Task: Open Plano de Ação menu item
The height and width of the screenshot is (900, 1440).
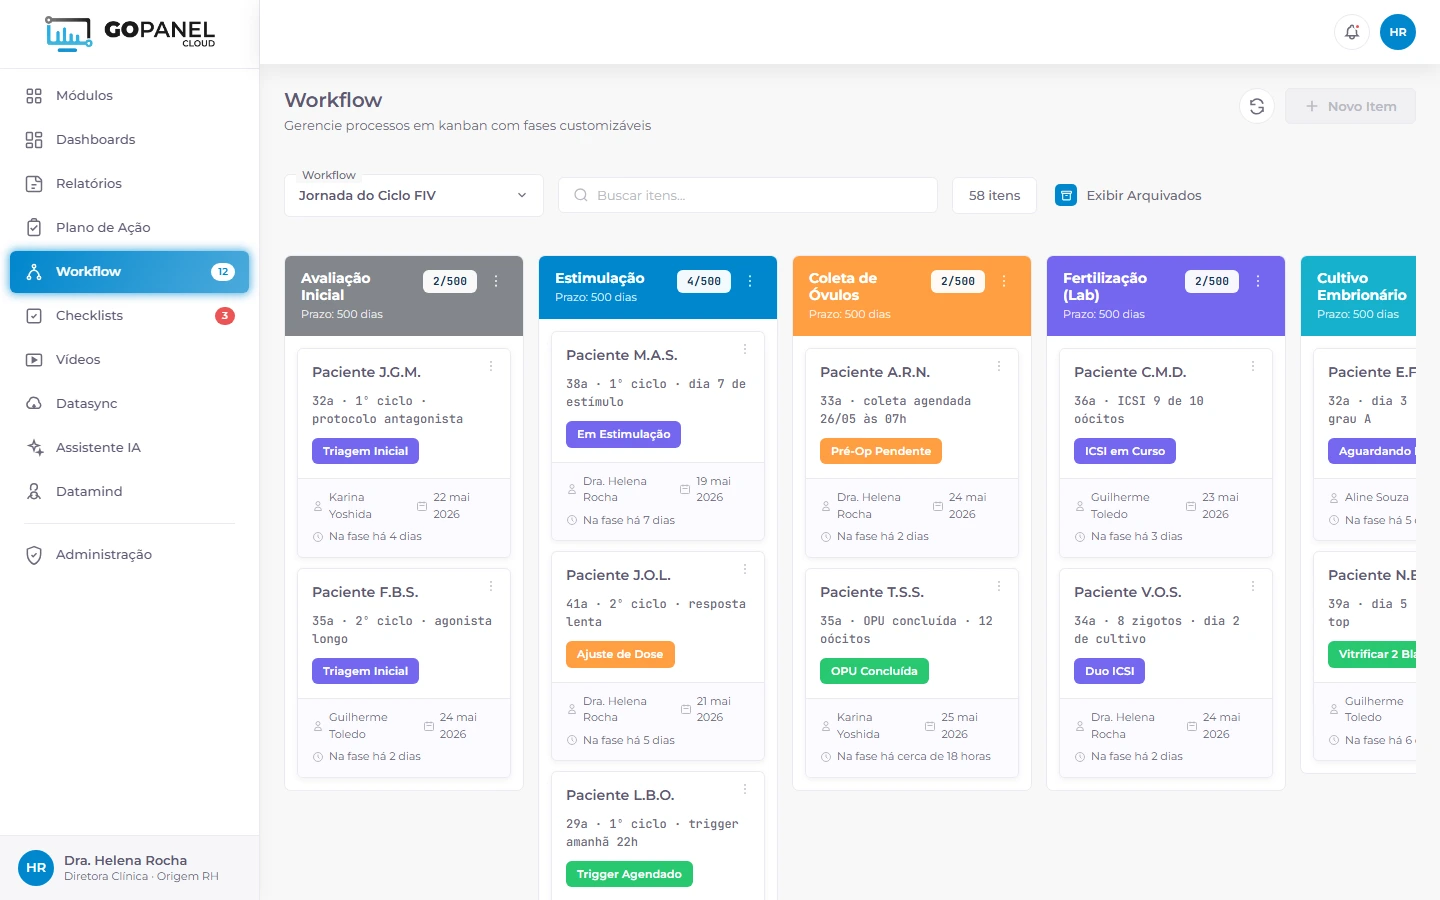Action: [129, 228]
